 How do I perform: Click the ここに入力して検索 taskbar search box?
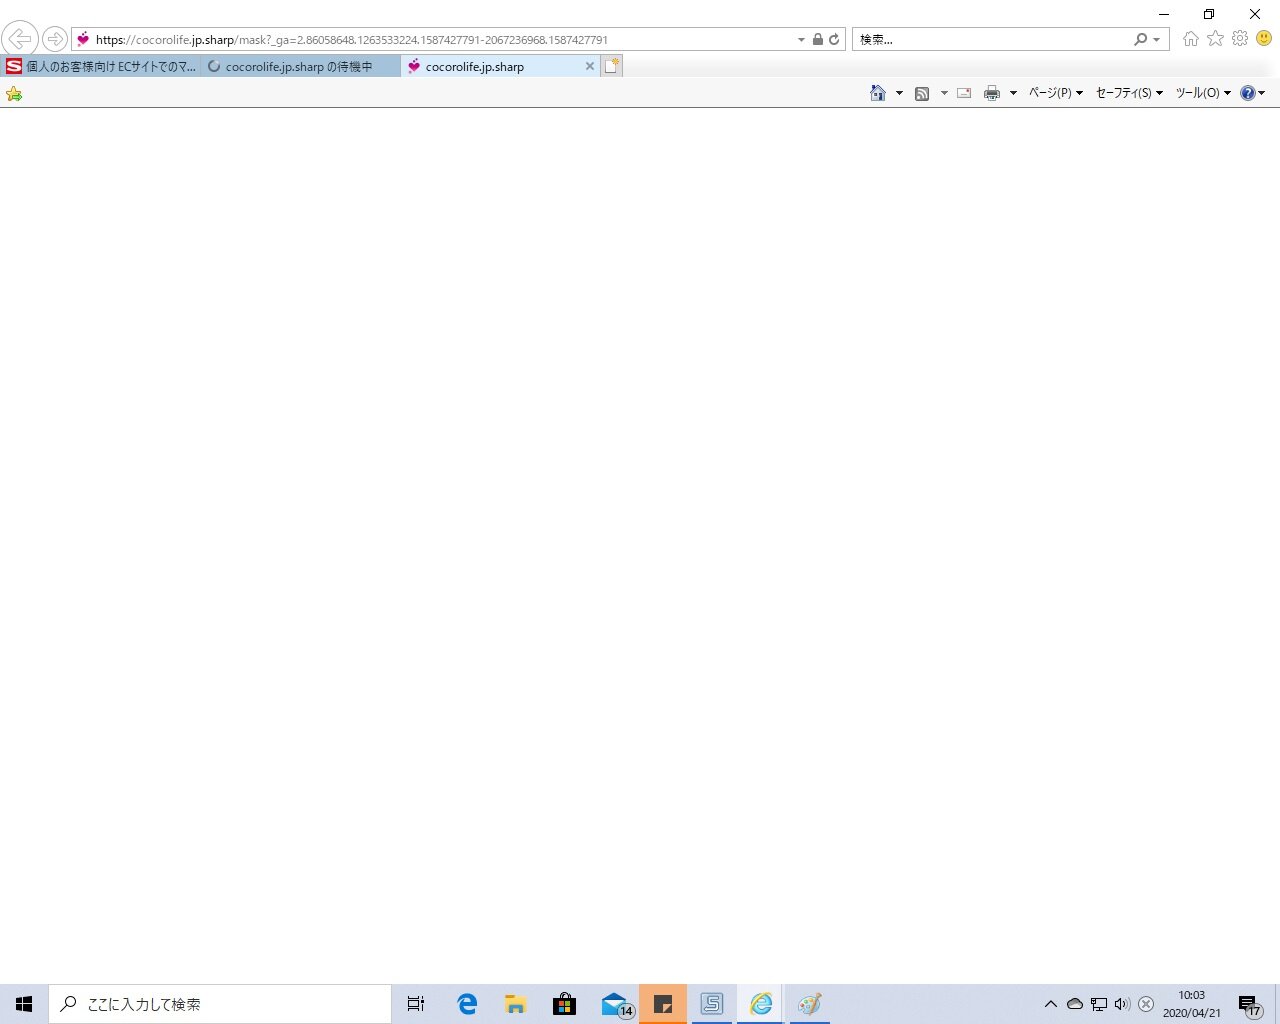tap(220, 1004)
